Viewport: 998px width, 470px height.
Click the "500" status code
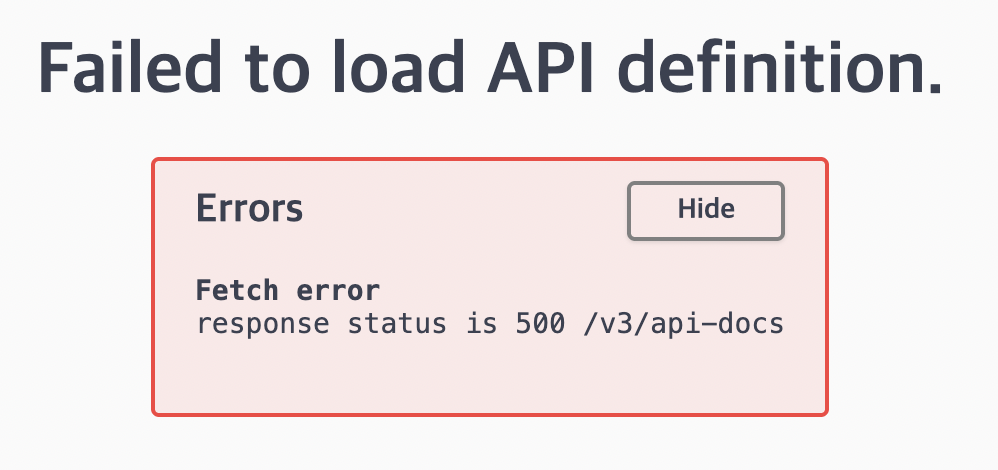[x=540, y=325]
